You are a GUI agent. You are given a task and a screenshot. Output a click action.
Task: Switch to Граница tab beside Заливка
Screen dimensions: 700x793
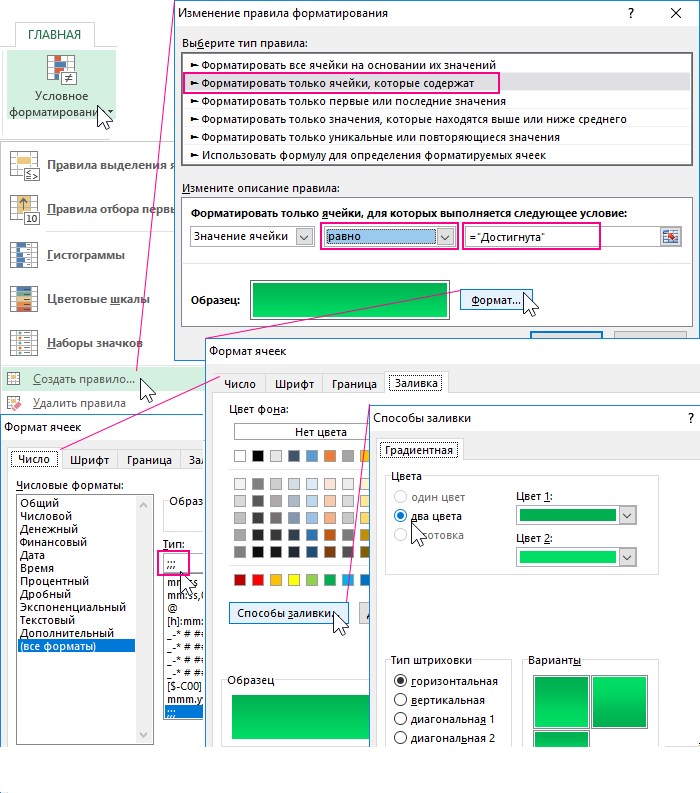pos(354,384)
